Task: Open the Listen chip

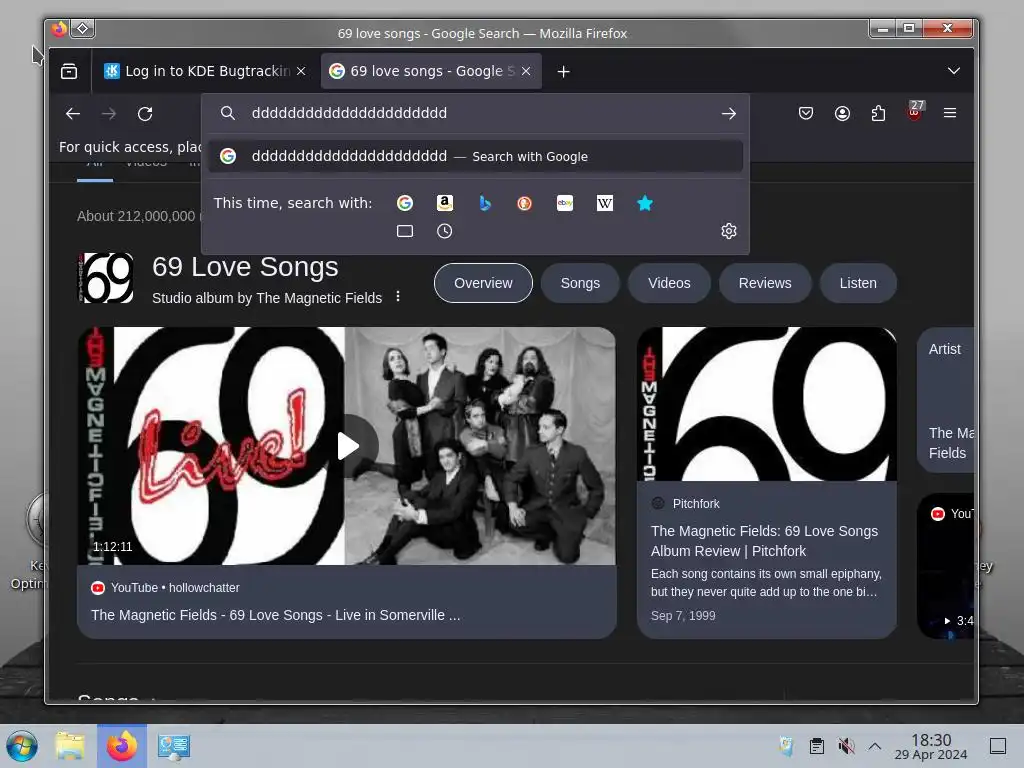Action: click(x=858, y=283)
